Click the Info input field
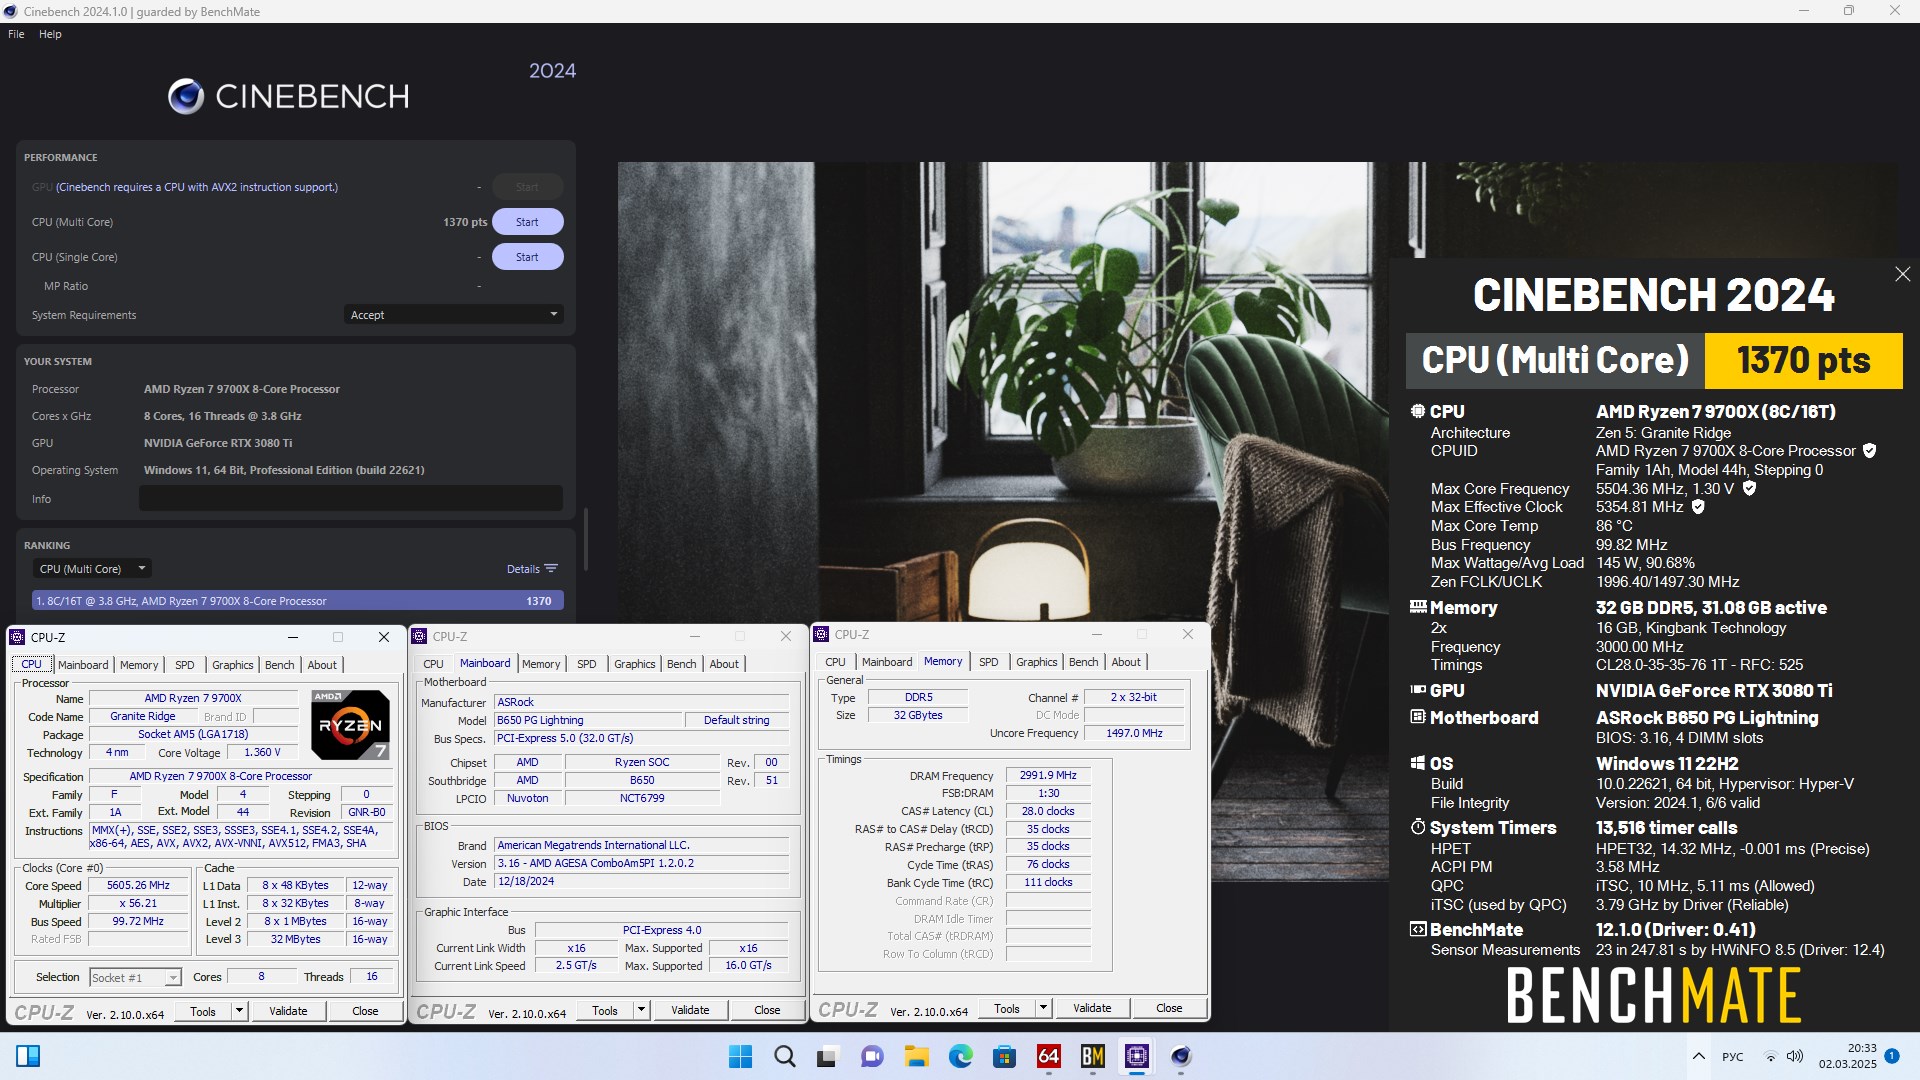 tap(351, 498)
